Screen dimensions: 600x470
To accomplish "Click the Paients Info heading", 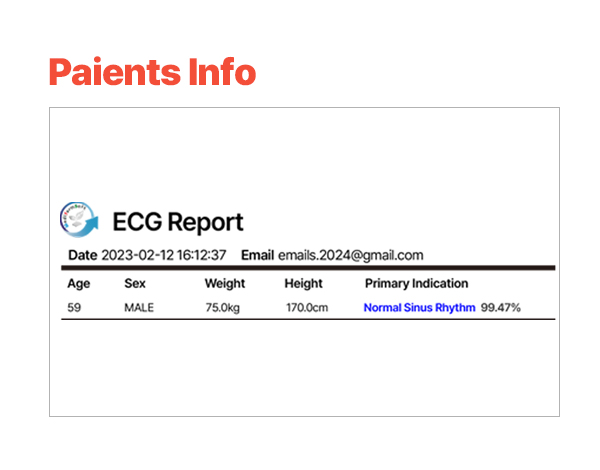I will coord(152,72).
